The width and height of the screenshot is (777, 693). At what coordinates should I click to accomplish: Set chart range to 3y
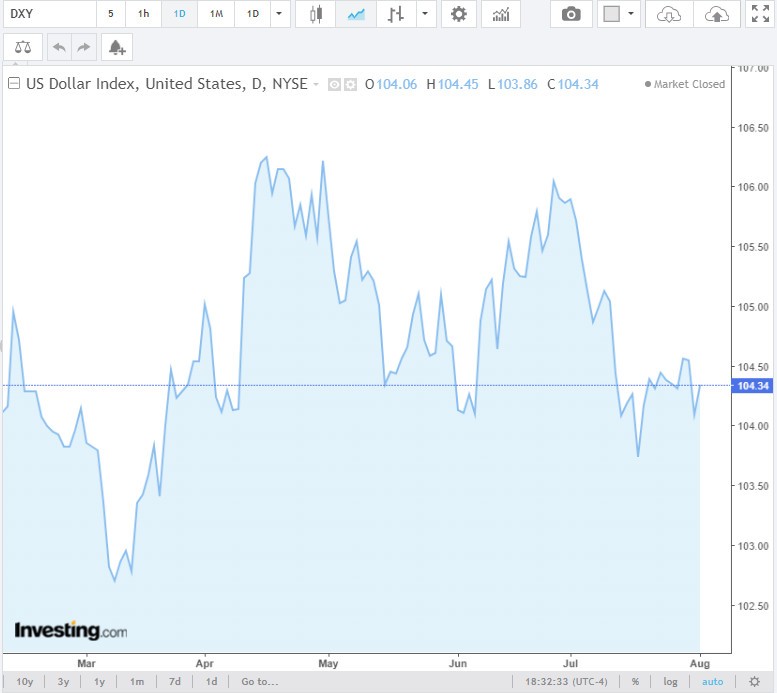[63, 682]
